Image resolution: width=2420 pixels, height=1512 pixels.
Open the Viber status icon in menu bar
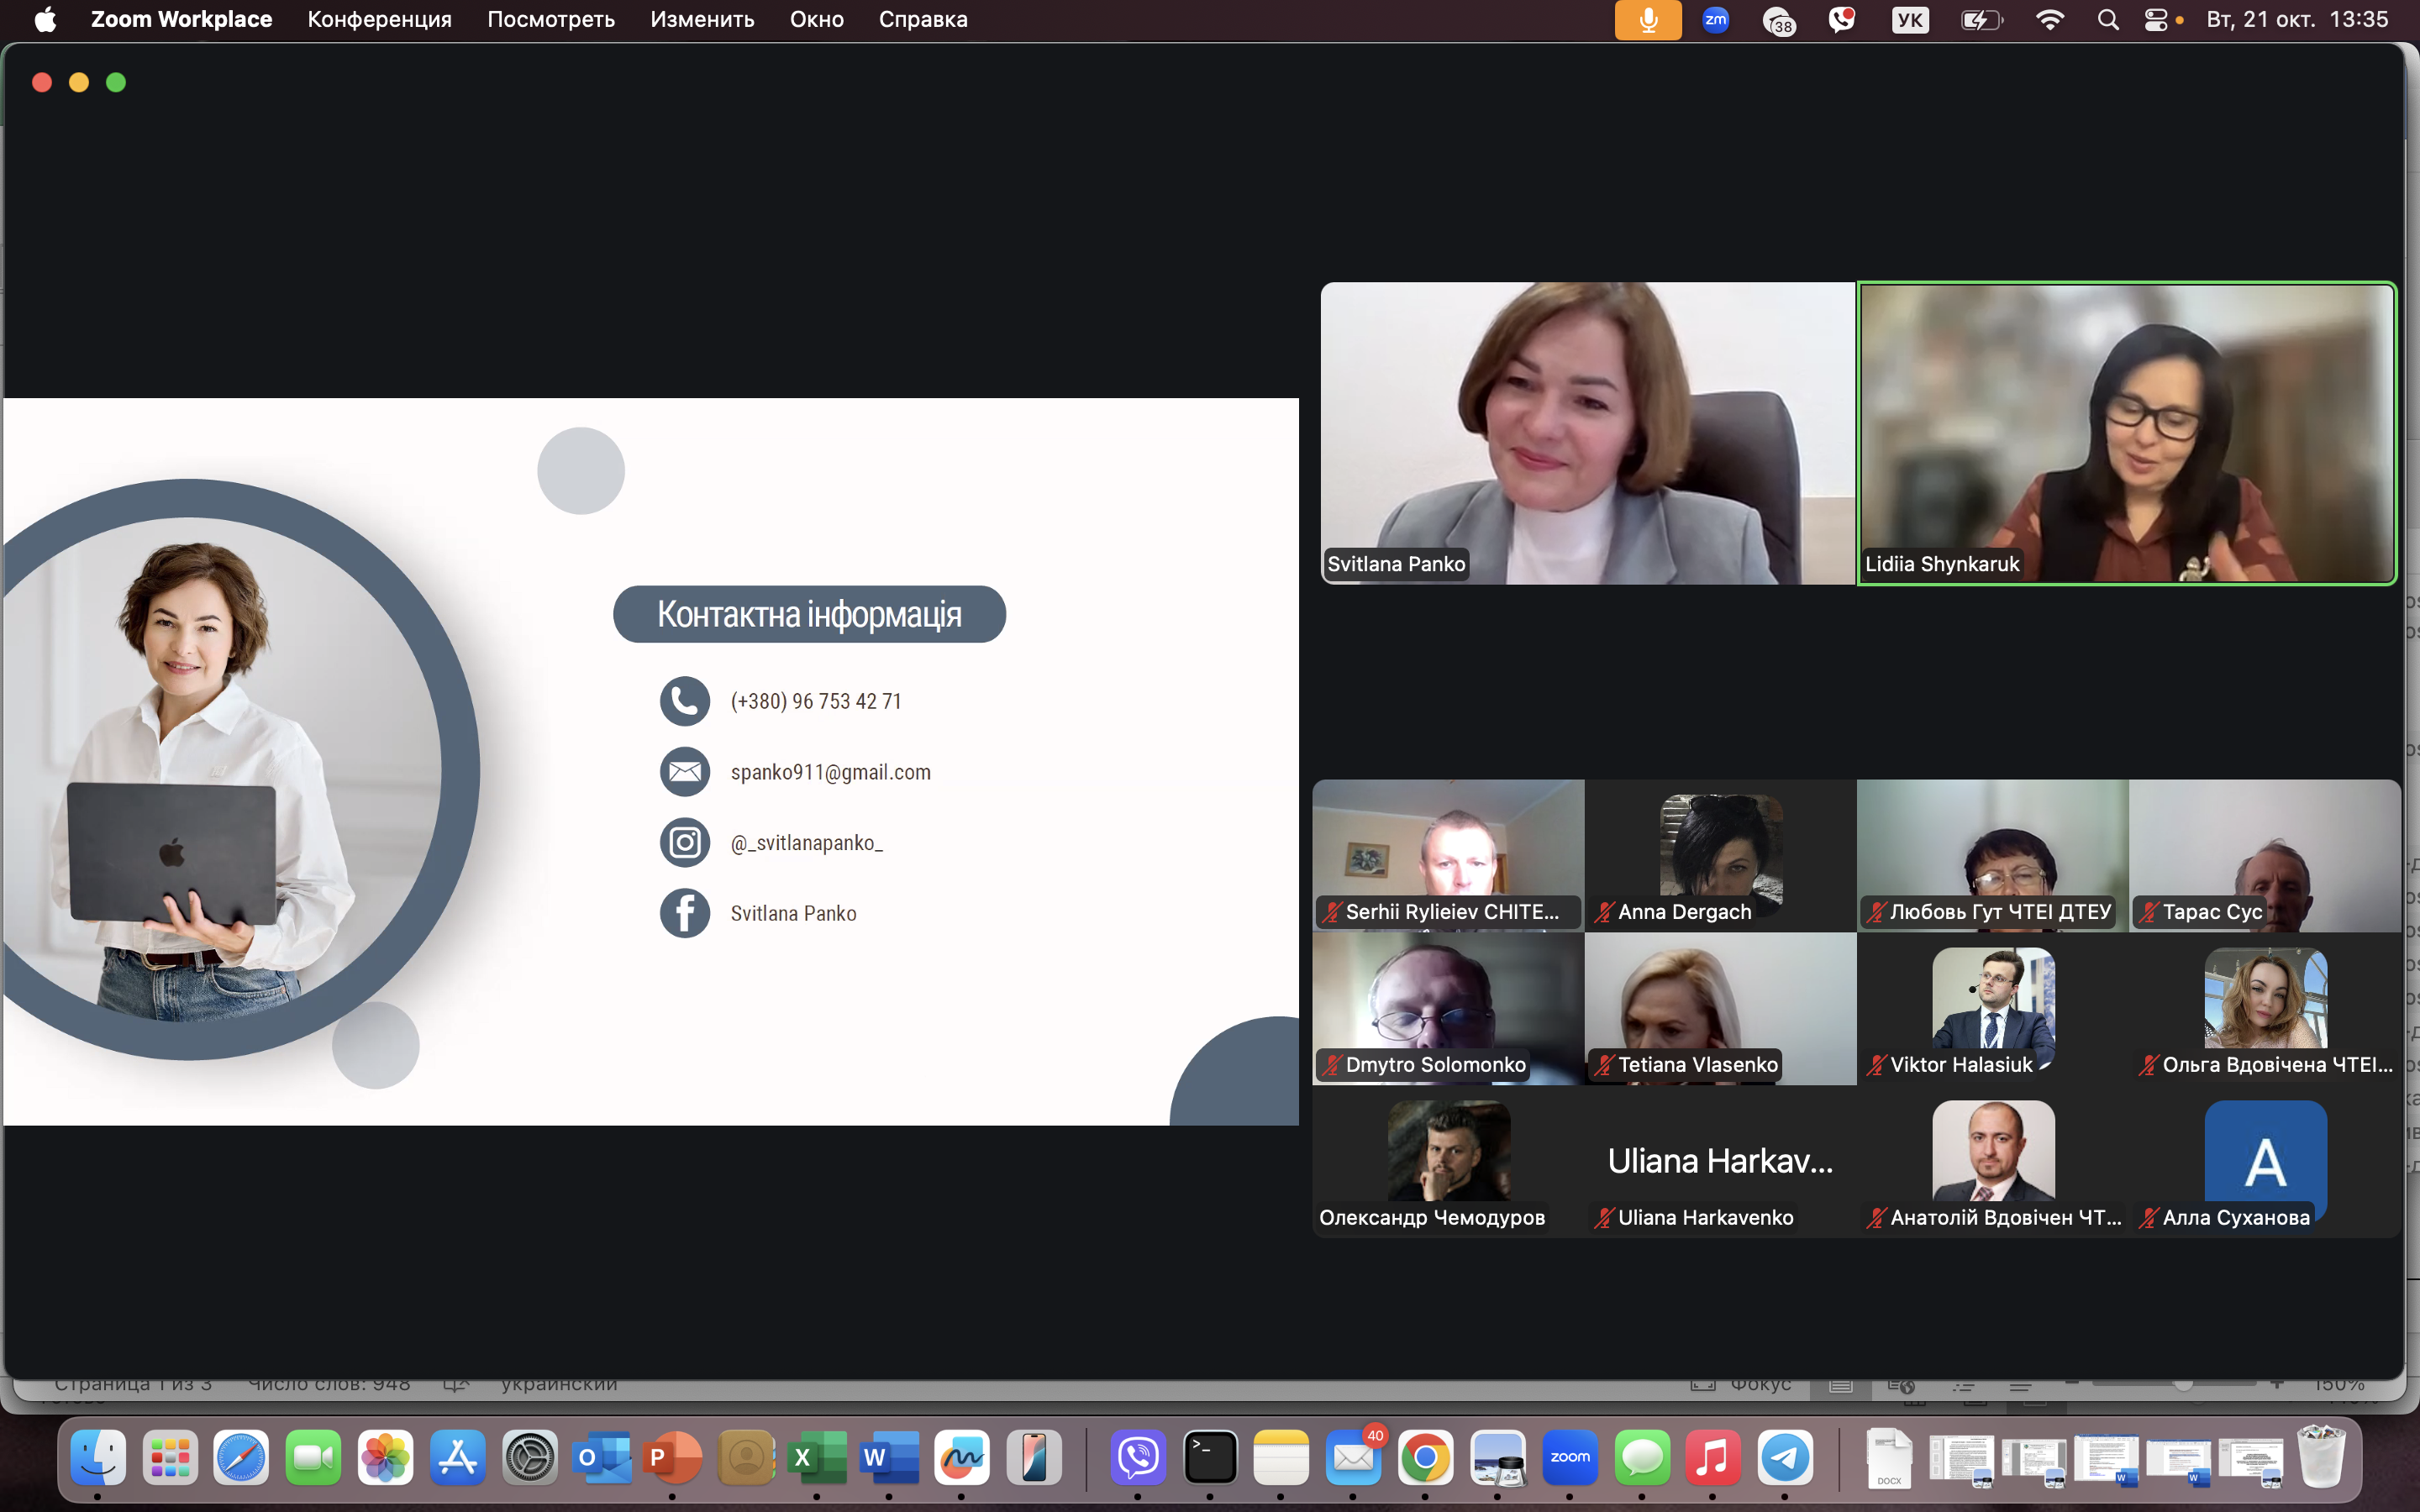[x=1841, y=20]
